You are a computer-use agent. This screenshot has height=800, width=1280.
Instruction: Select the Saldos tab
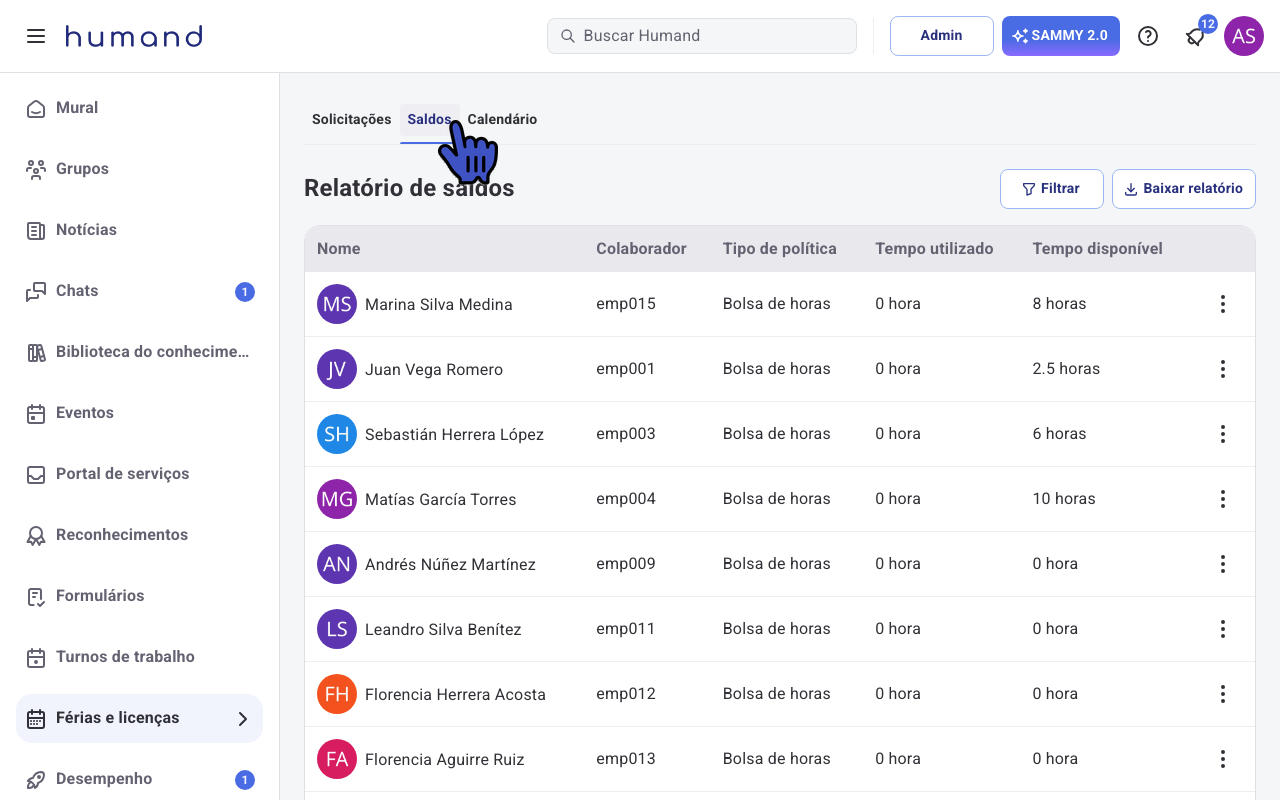(429, 119)
